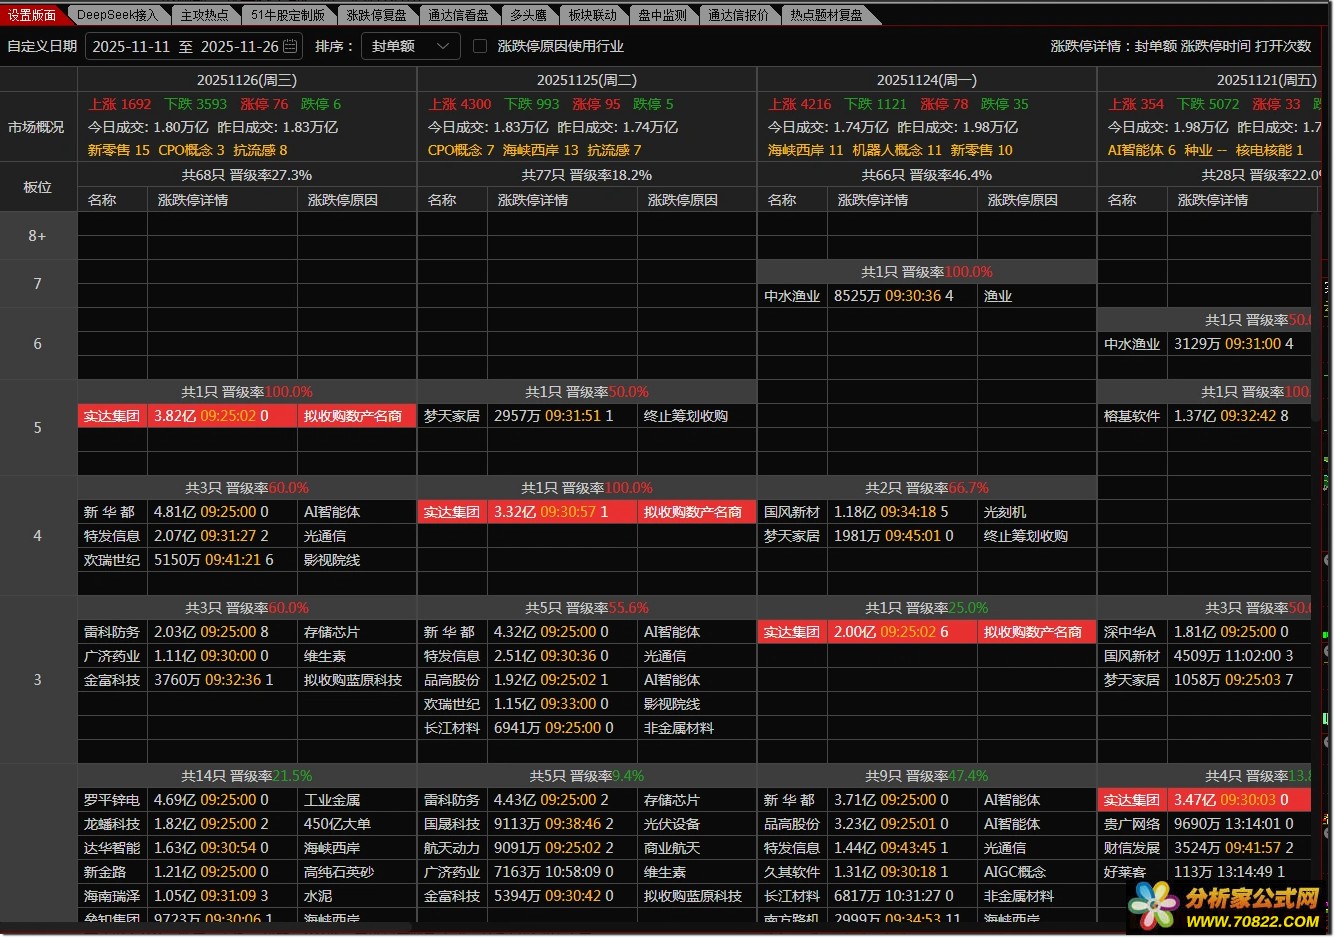Image resolution: width=1336 pixels, height=938 pixels.
Task: Click the start date 2025-11-11 field
Action: (x=131, y=46)
